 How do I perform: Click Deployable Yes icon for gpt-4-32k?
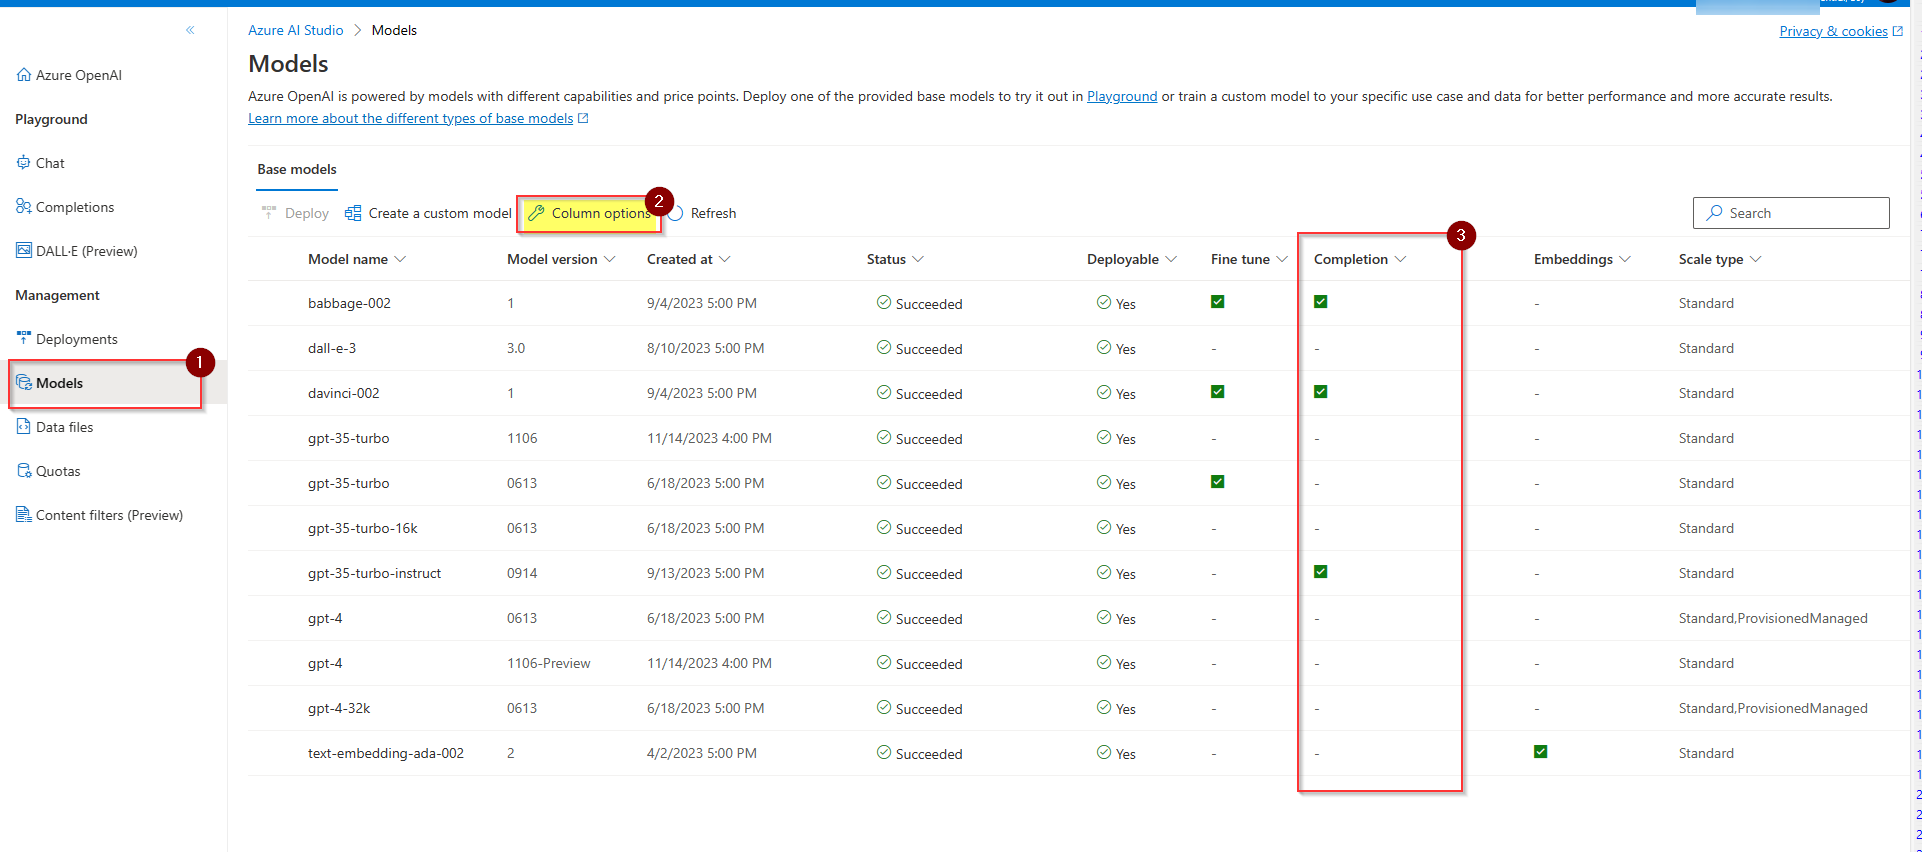point(1104,707)
